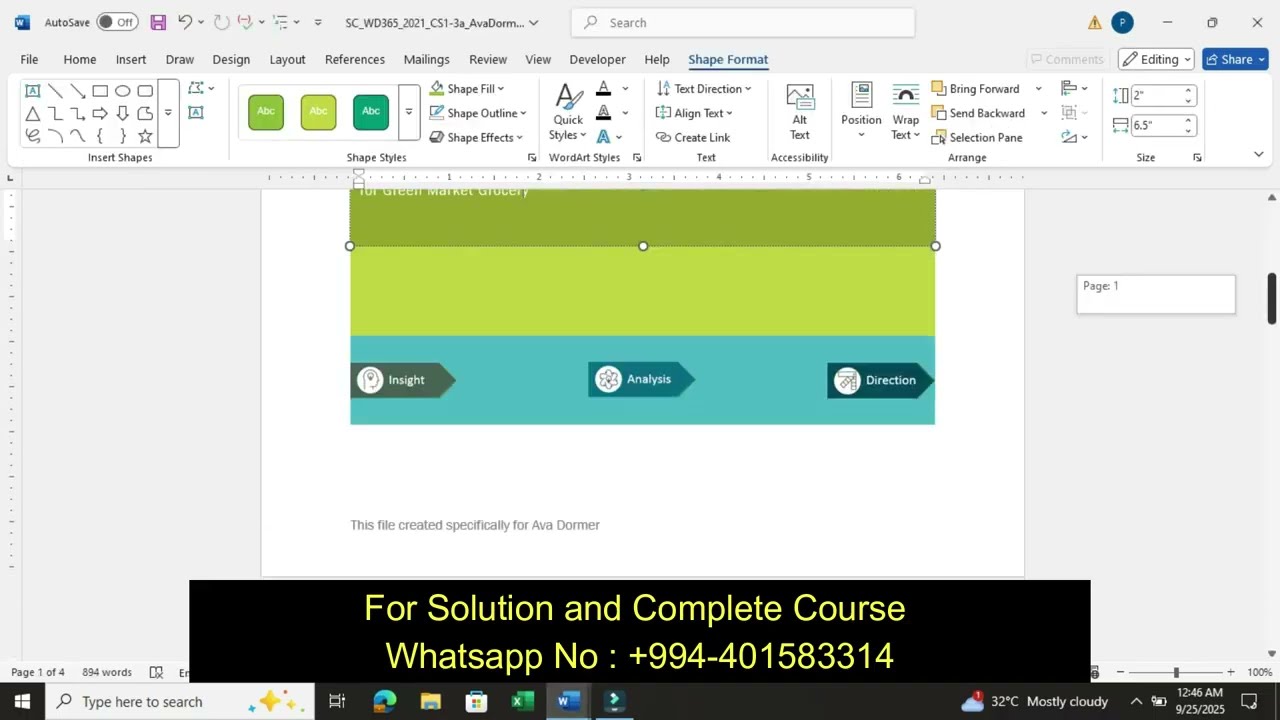
Task: Select the Oval shape
Action: point(122,91)
